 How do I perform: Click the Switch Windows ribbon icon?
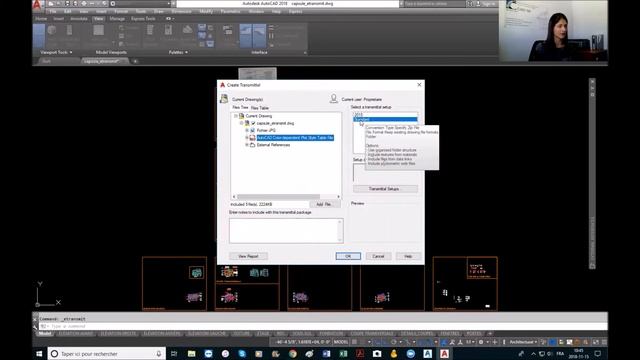[228, 30]
